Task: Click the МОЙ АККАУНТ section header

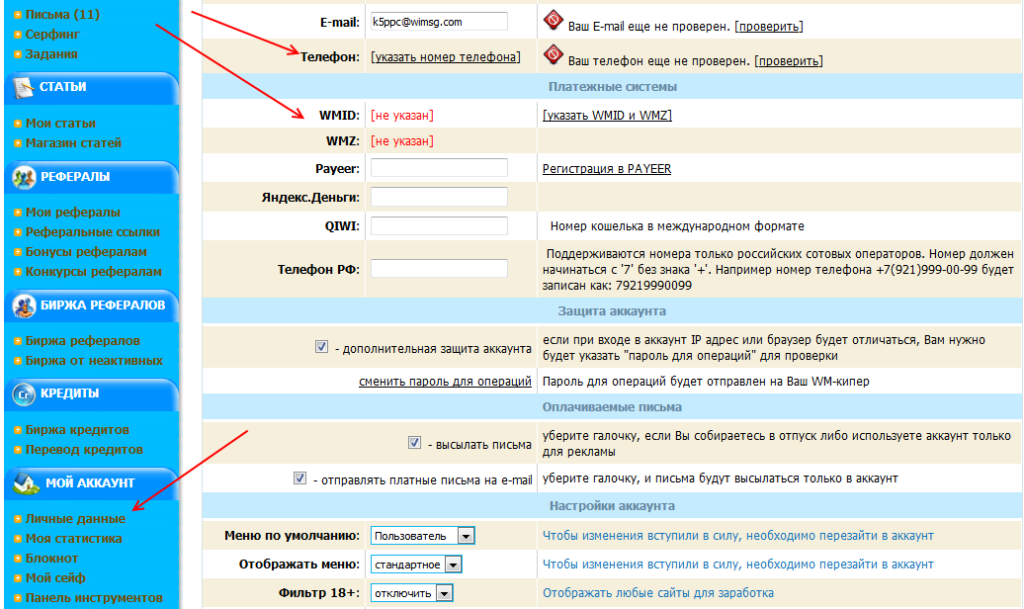Action: point(91,484)
